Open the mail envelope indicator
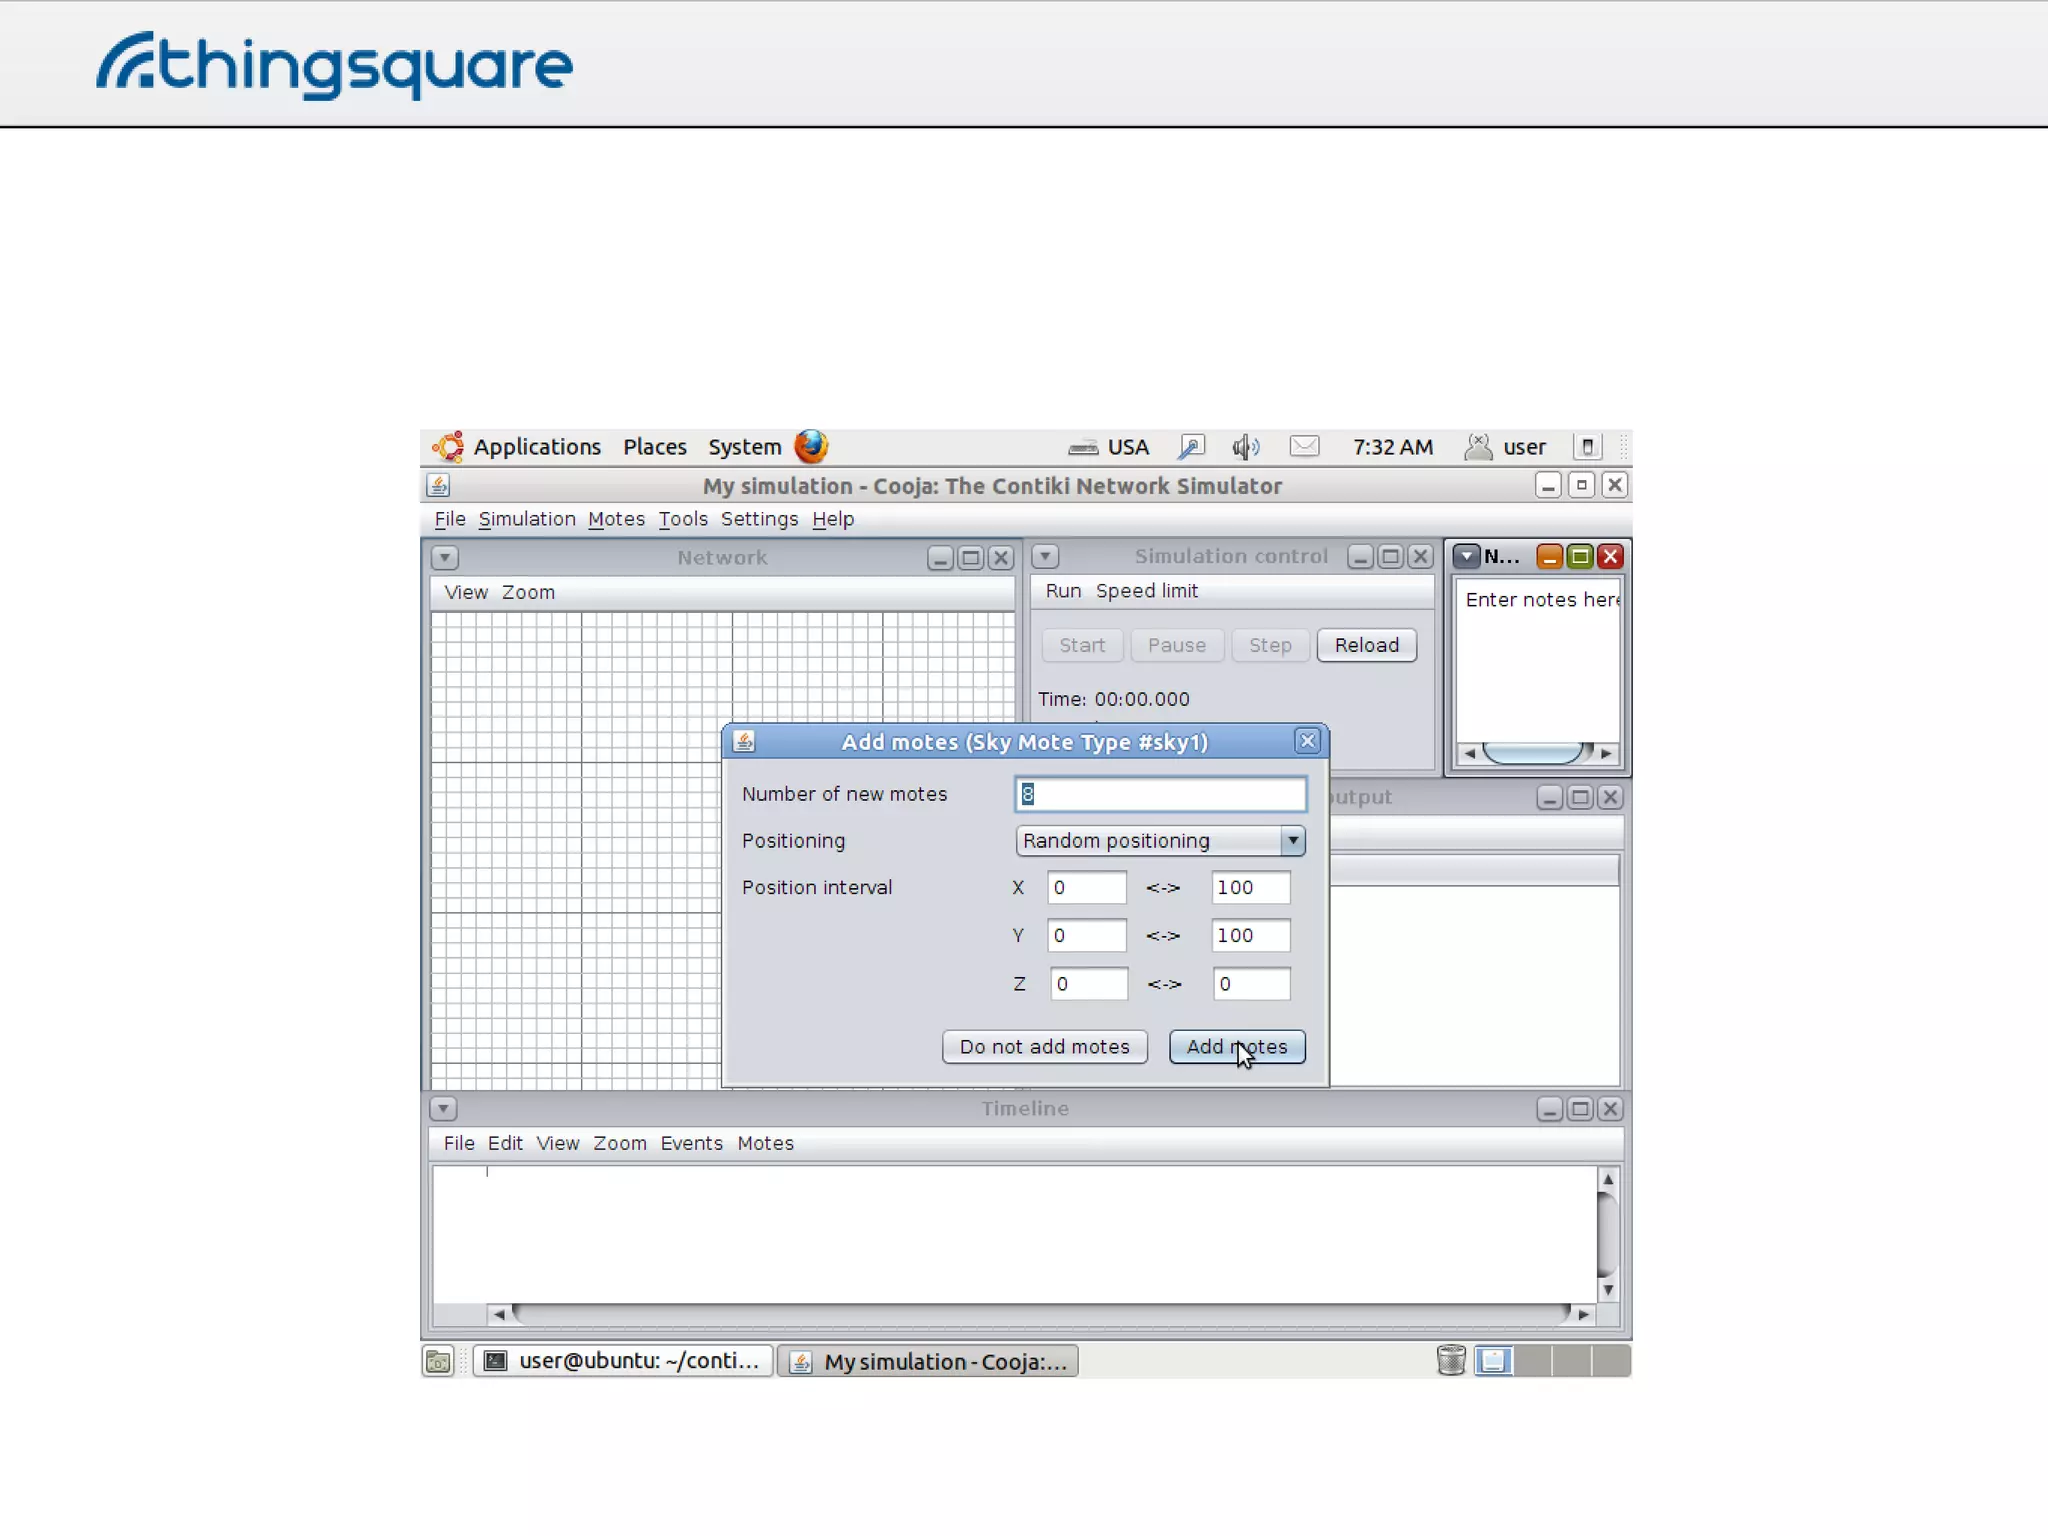This screenshot has height=1536, width=2048. [x=1304, y=447]
